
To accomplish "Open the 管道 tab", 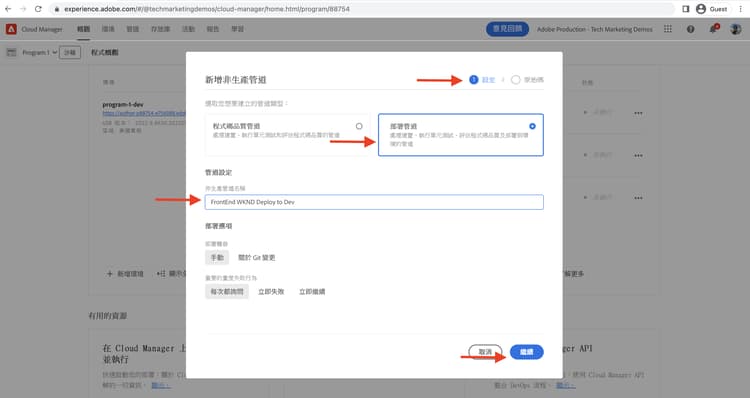I will pos(132,29).
